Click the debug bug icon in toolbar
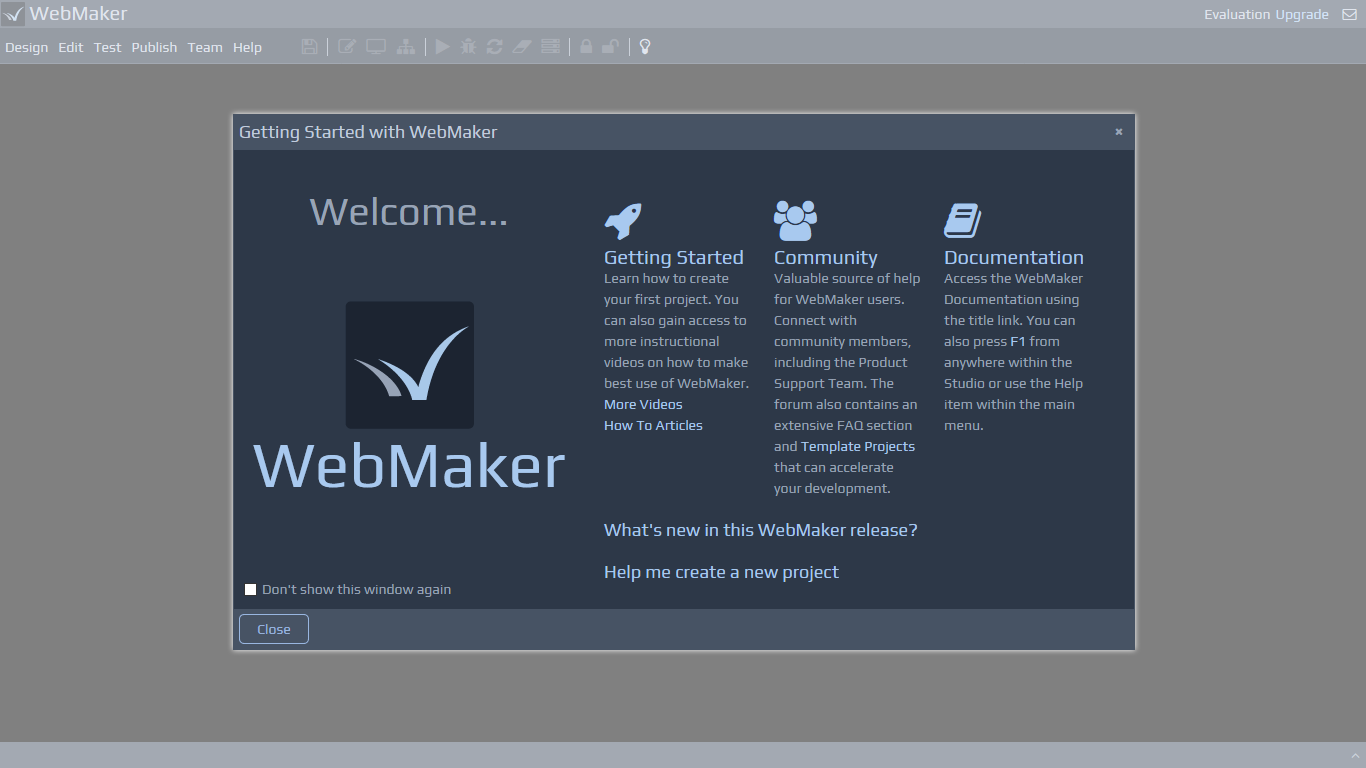Screen dimensions: 1366x768 click(468, 46)
